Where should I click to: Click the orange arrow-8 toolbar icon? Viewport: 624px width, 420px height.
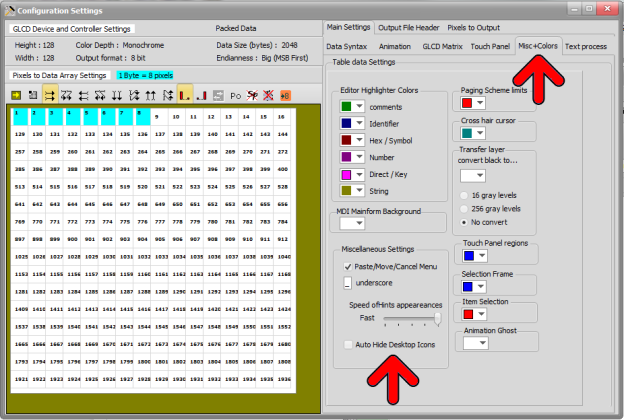click(x=285, y=96)
